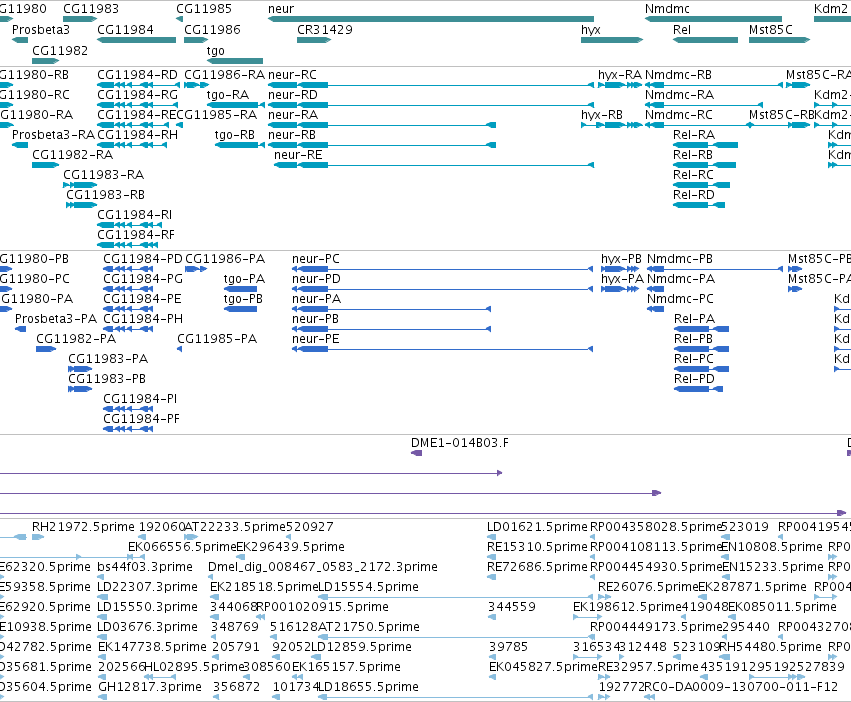Select protein Rel-PA
This screenshot has height=702, width=851.
coord(694,319)
